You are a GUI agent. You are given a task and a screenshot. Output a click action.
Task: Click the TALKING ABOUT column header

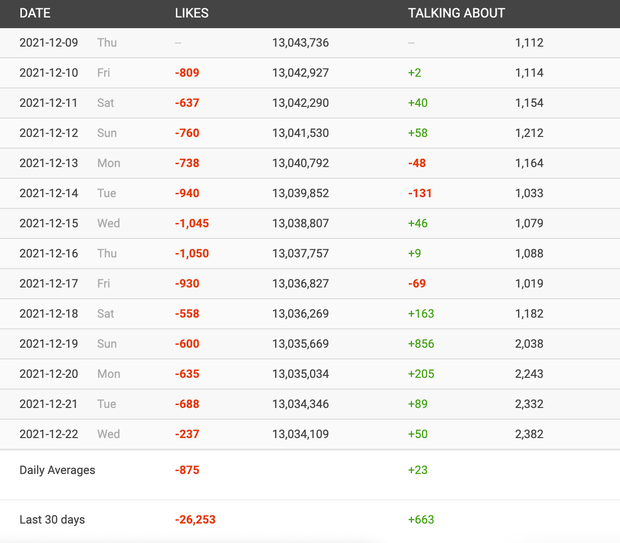click(x=456, y=13)
